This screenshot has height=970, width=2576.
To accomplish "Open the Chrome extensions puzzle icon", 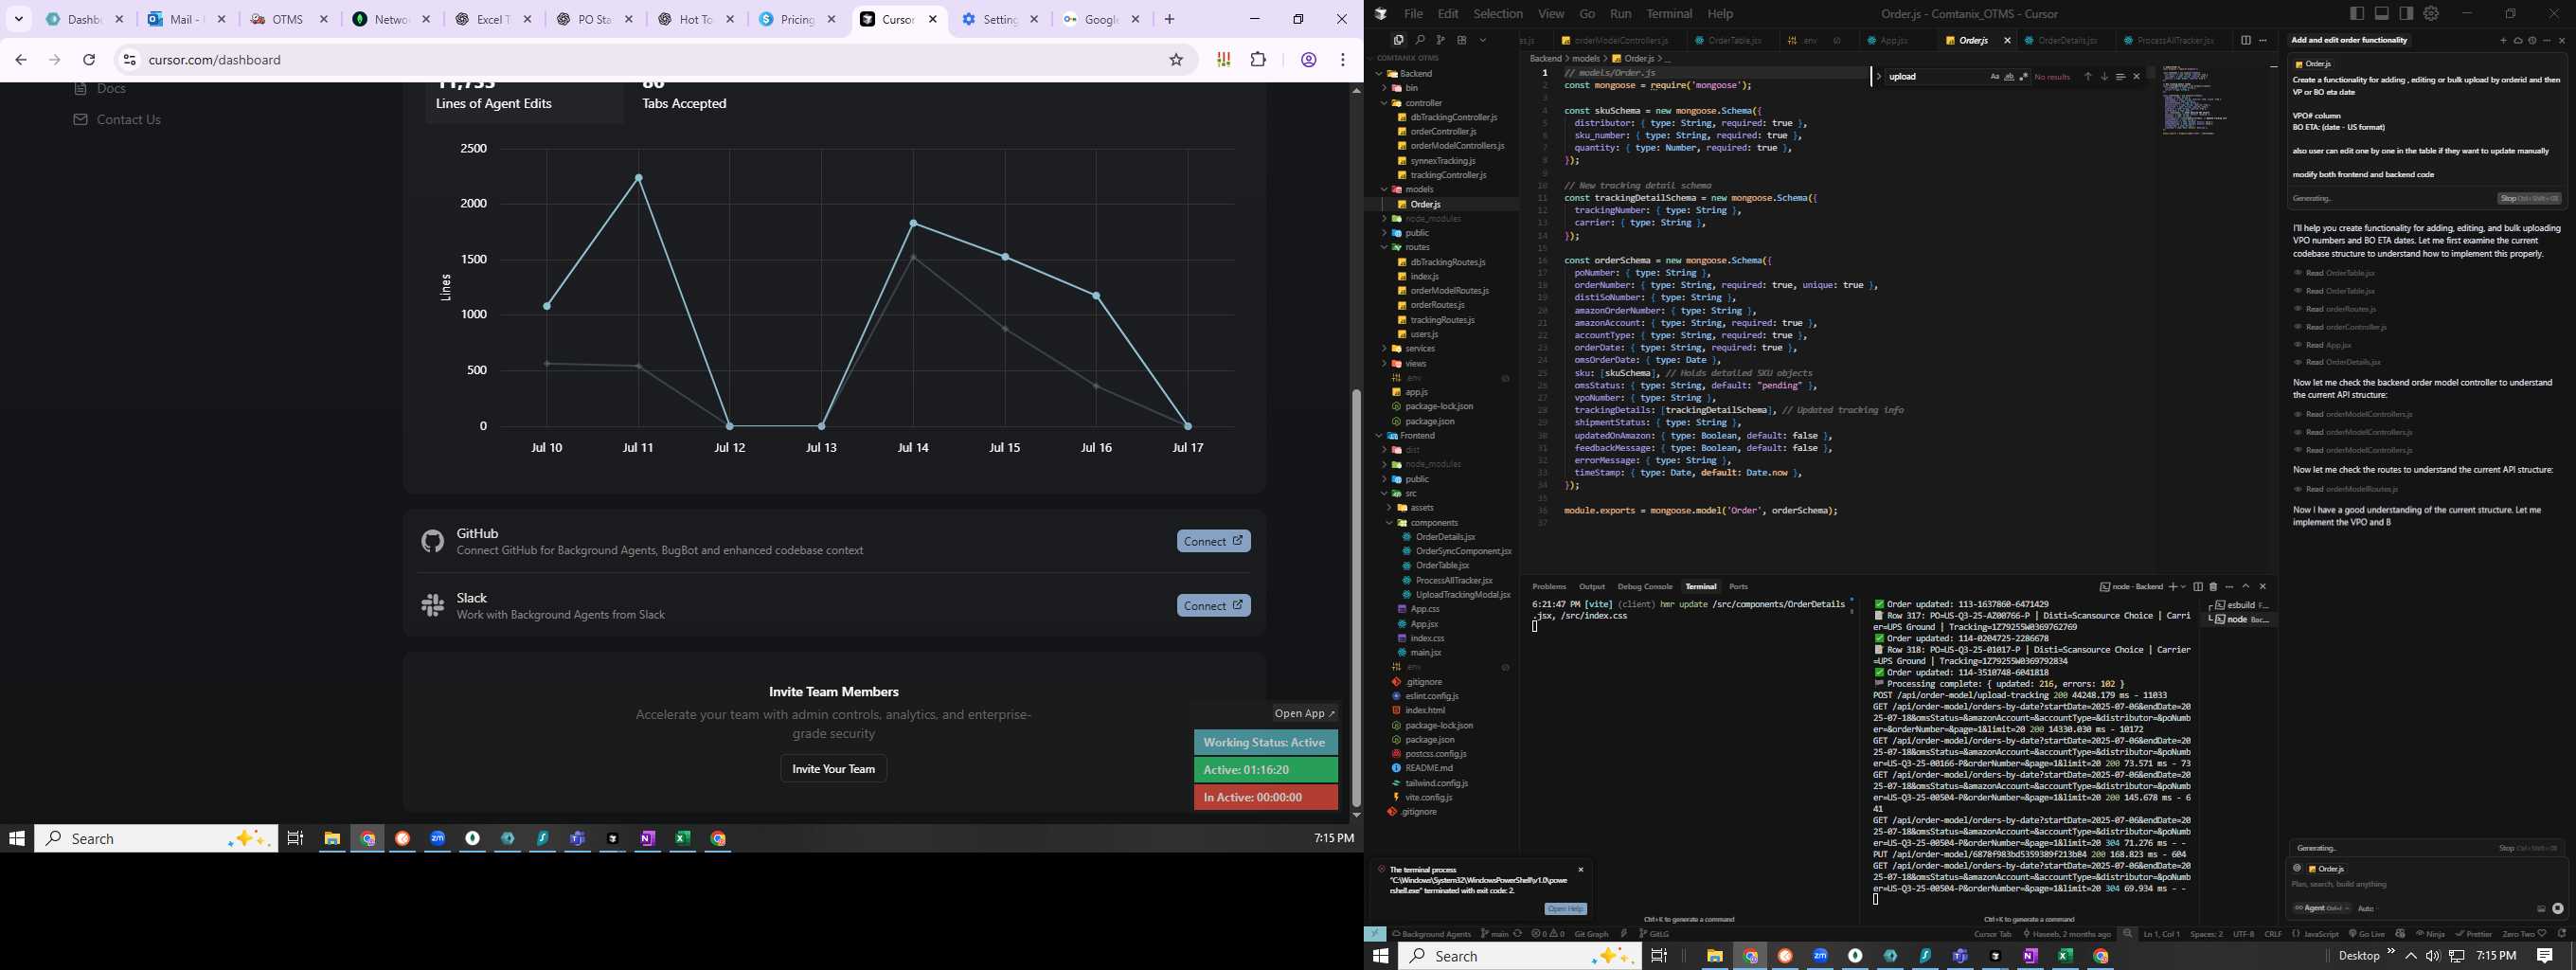I will click(x=1259, y=60).
